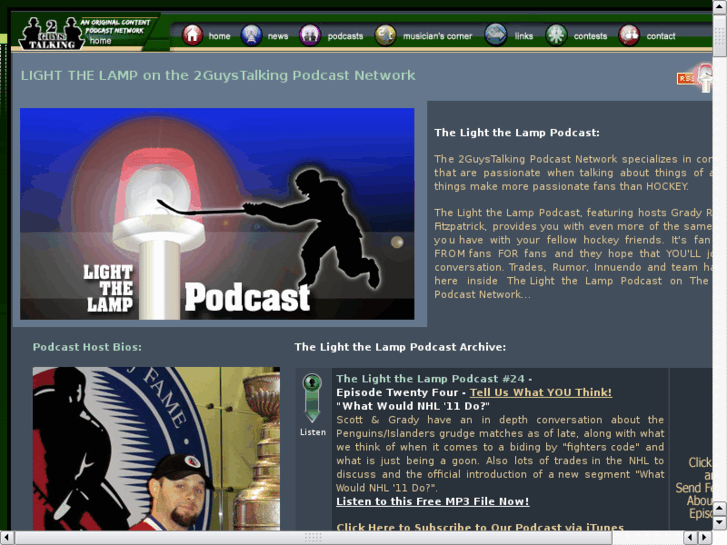This screenshot has width=727, height=545.
Task: Click the green contests icon
Action: click(x=556, y=35)
